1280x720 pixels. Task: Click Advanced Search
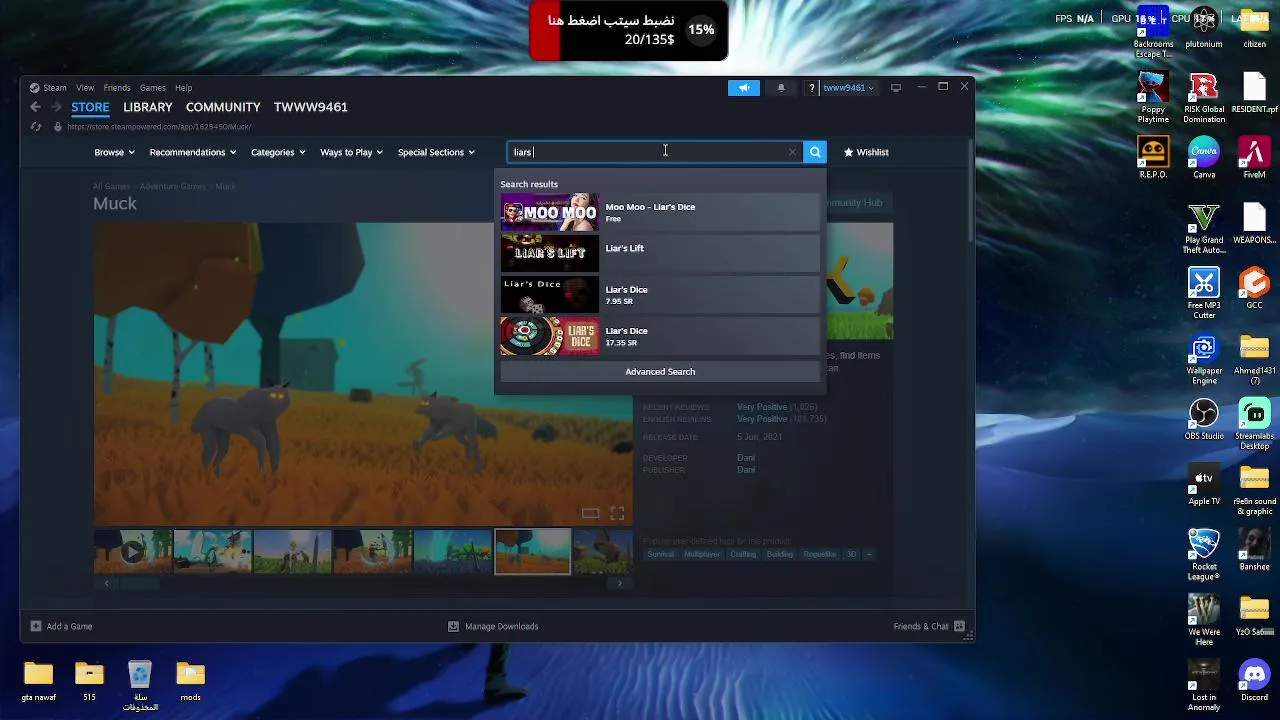tap(660, 372)
